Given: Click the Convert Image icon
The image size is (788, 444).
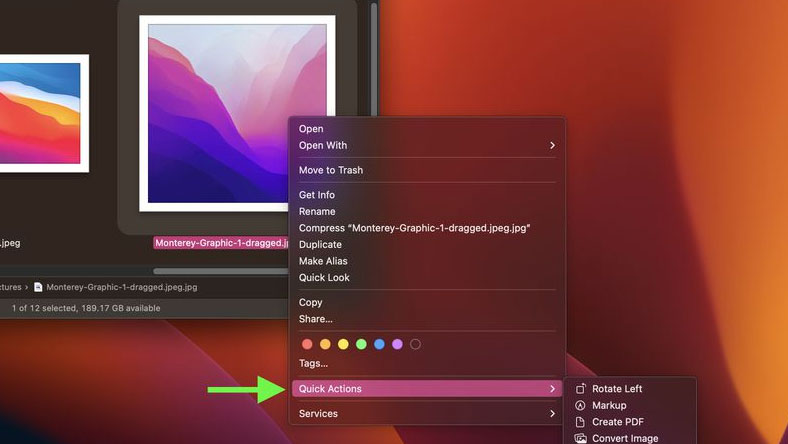Looking at the screenshot, I should (580, 438).
